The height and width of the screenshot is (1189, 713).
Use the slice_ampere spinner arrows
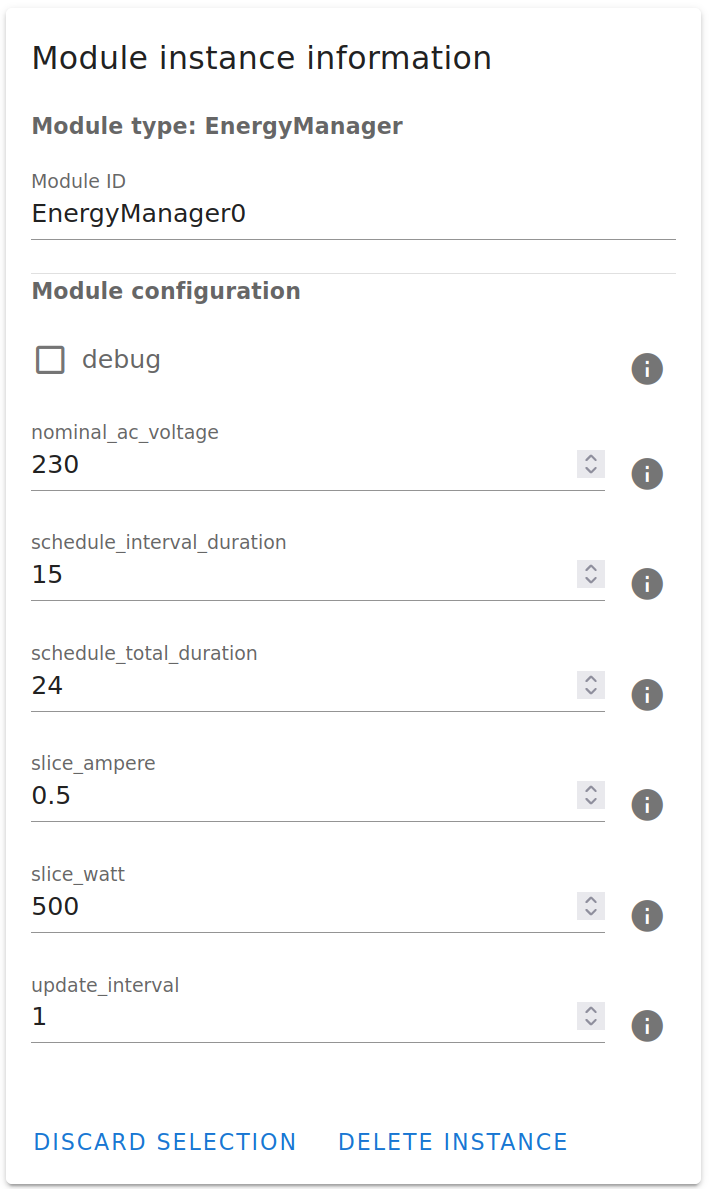coord(591,795)
